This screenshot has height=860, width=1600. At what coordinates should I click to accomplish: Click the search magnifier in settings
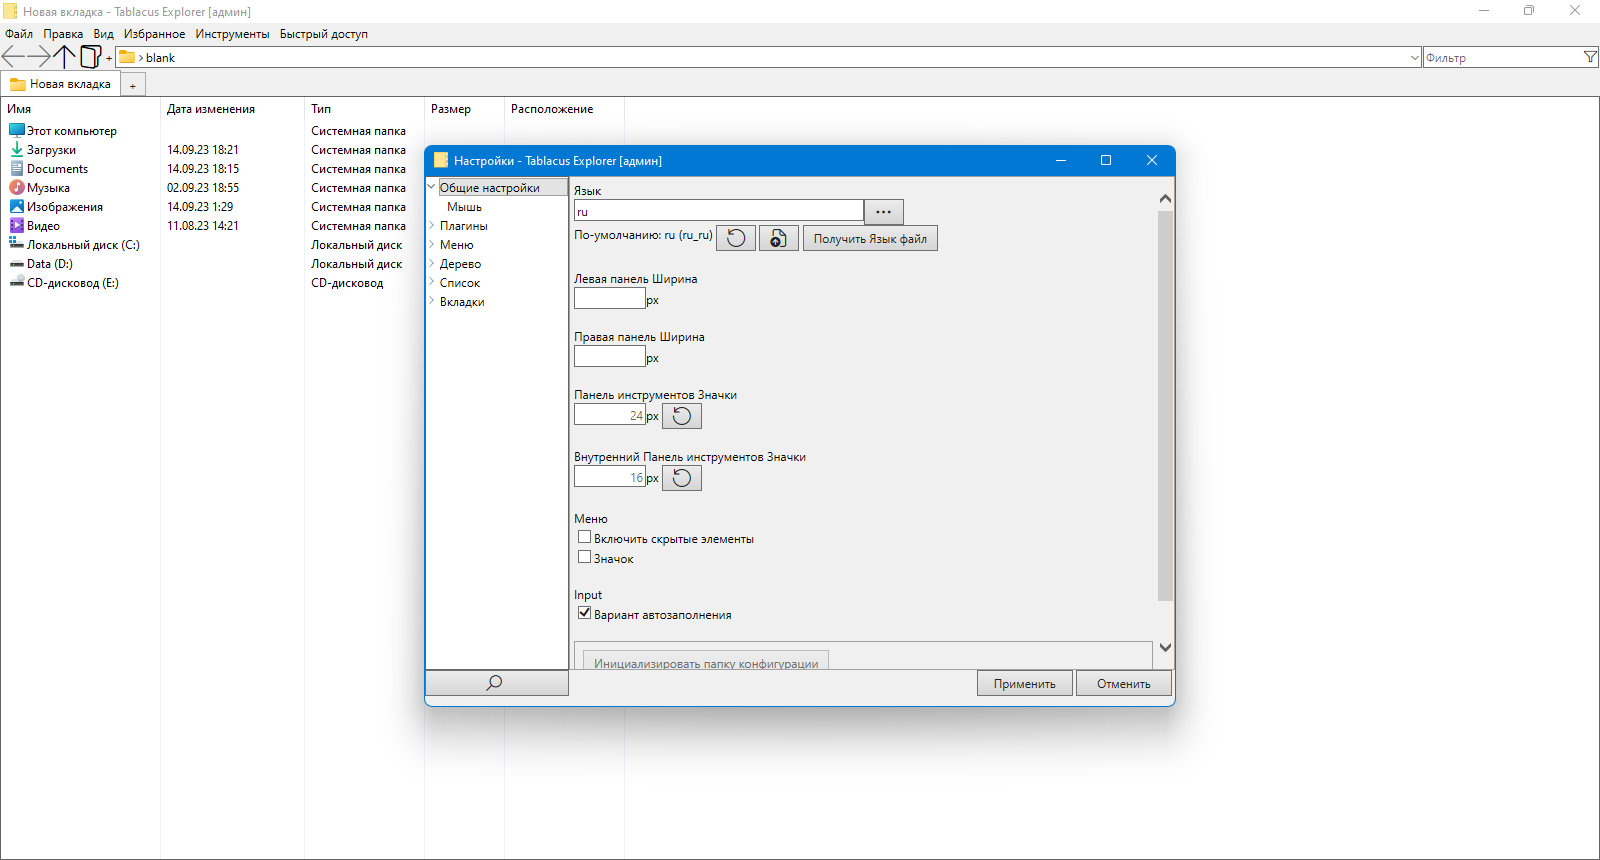coord(496,683)
